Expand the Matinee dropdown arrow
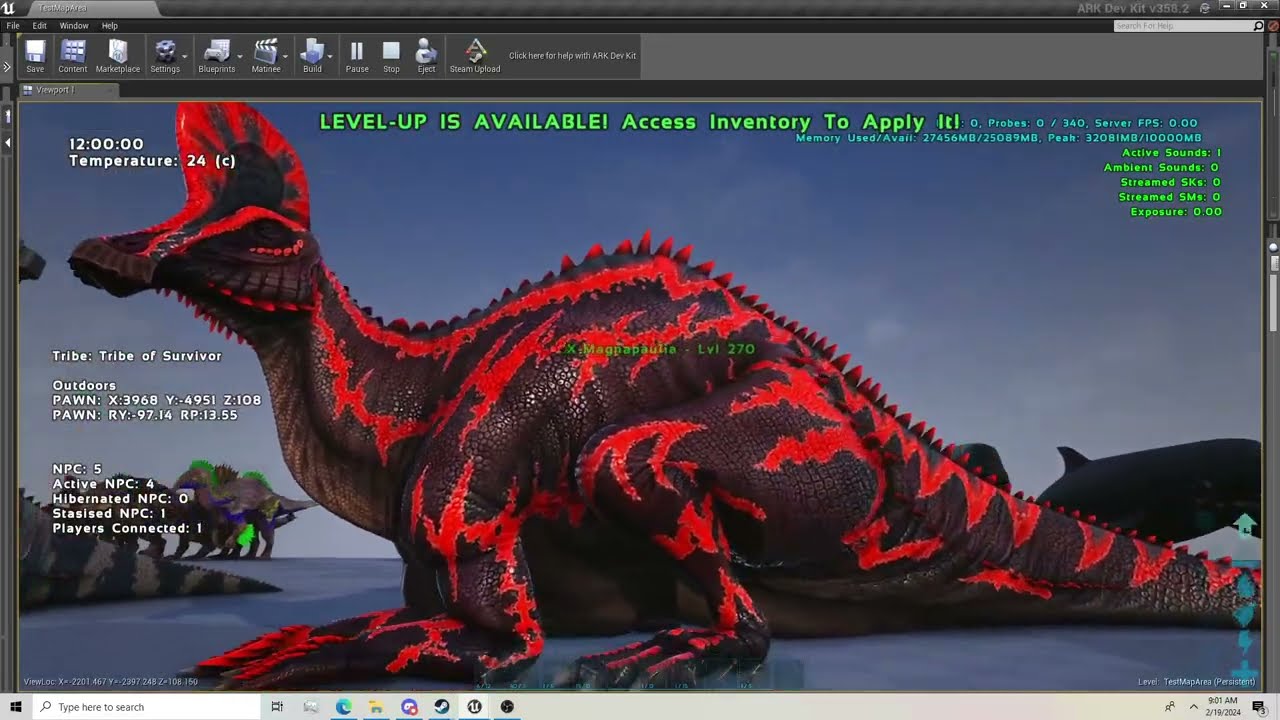 (286, 56)
